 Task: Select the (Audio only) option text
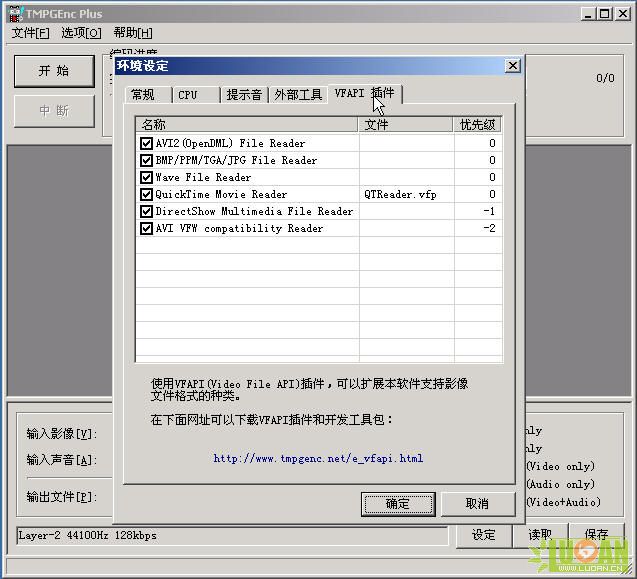pyautogui.click(x=560, y=484)
